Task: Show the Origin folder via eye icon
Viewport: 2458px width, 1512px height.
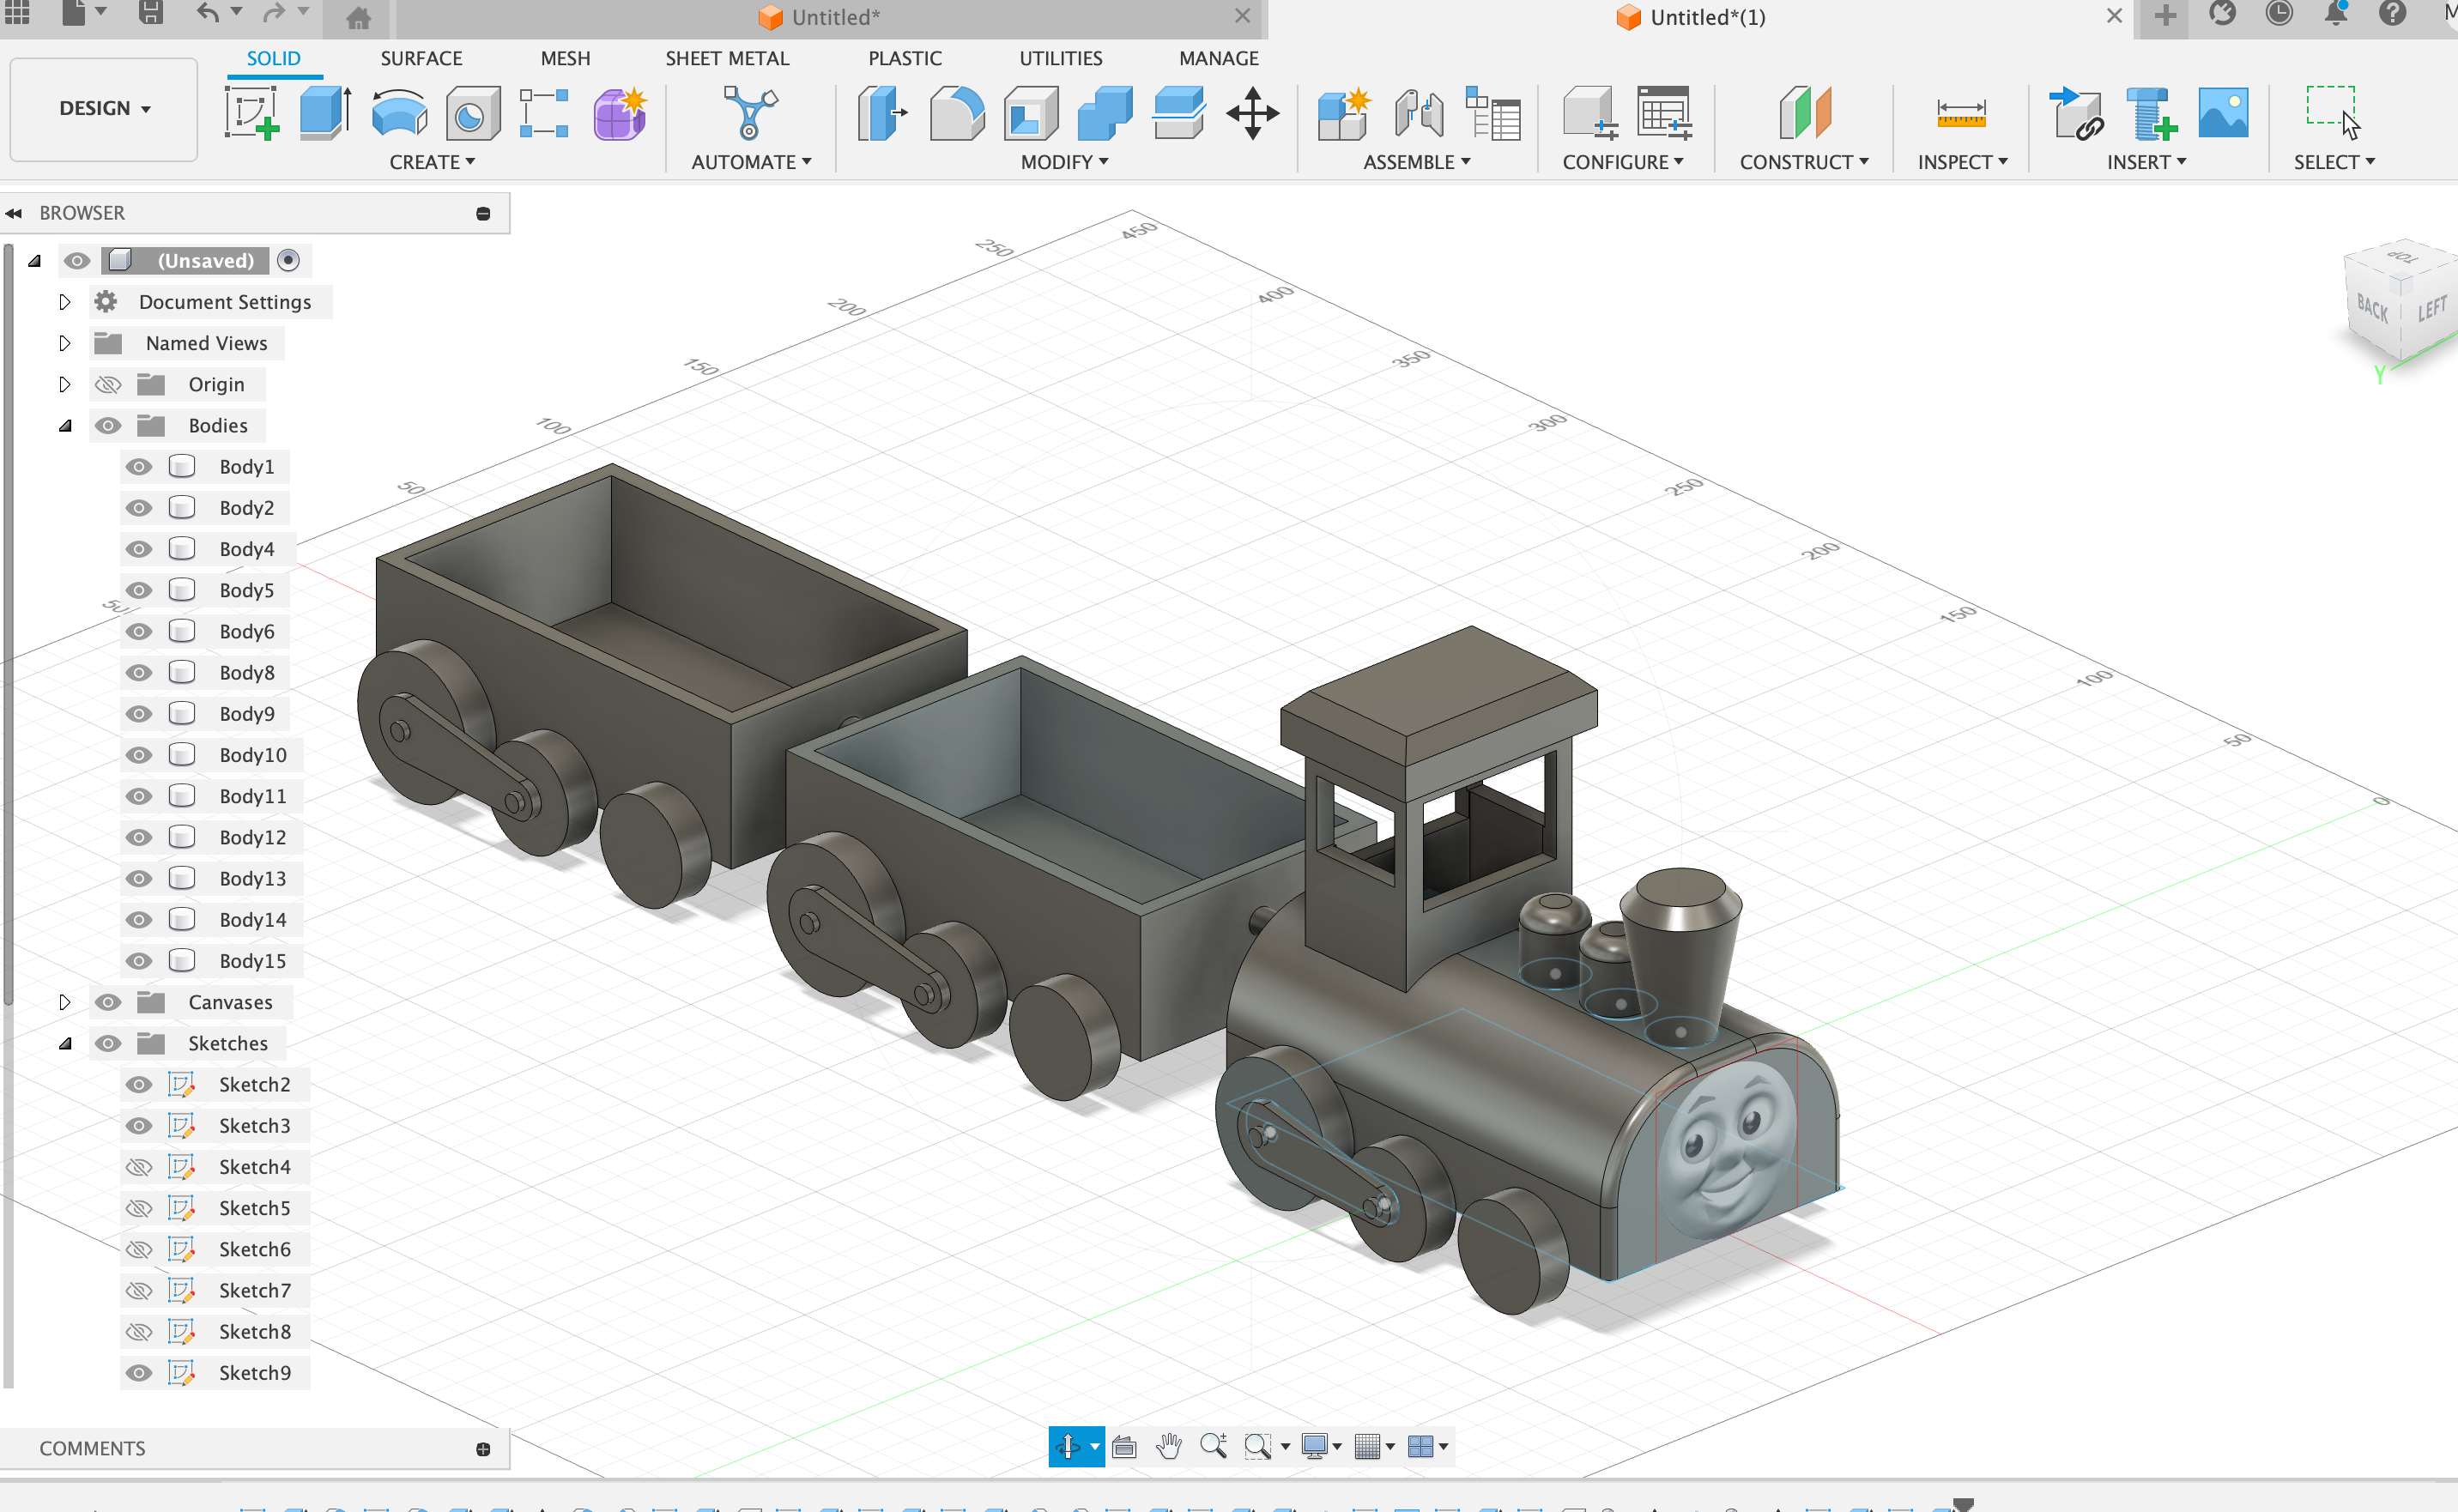Action: click(108, 384)
